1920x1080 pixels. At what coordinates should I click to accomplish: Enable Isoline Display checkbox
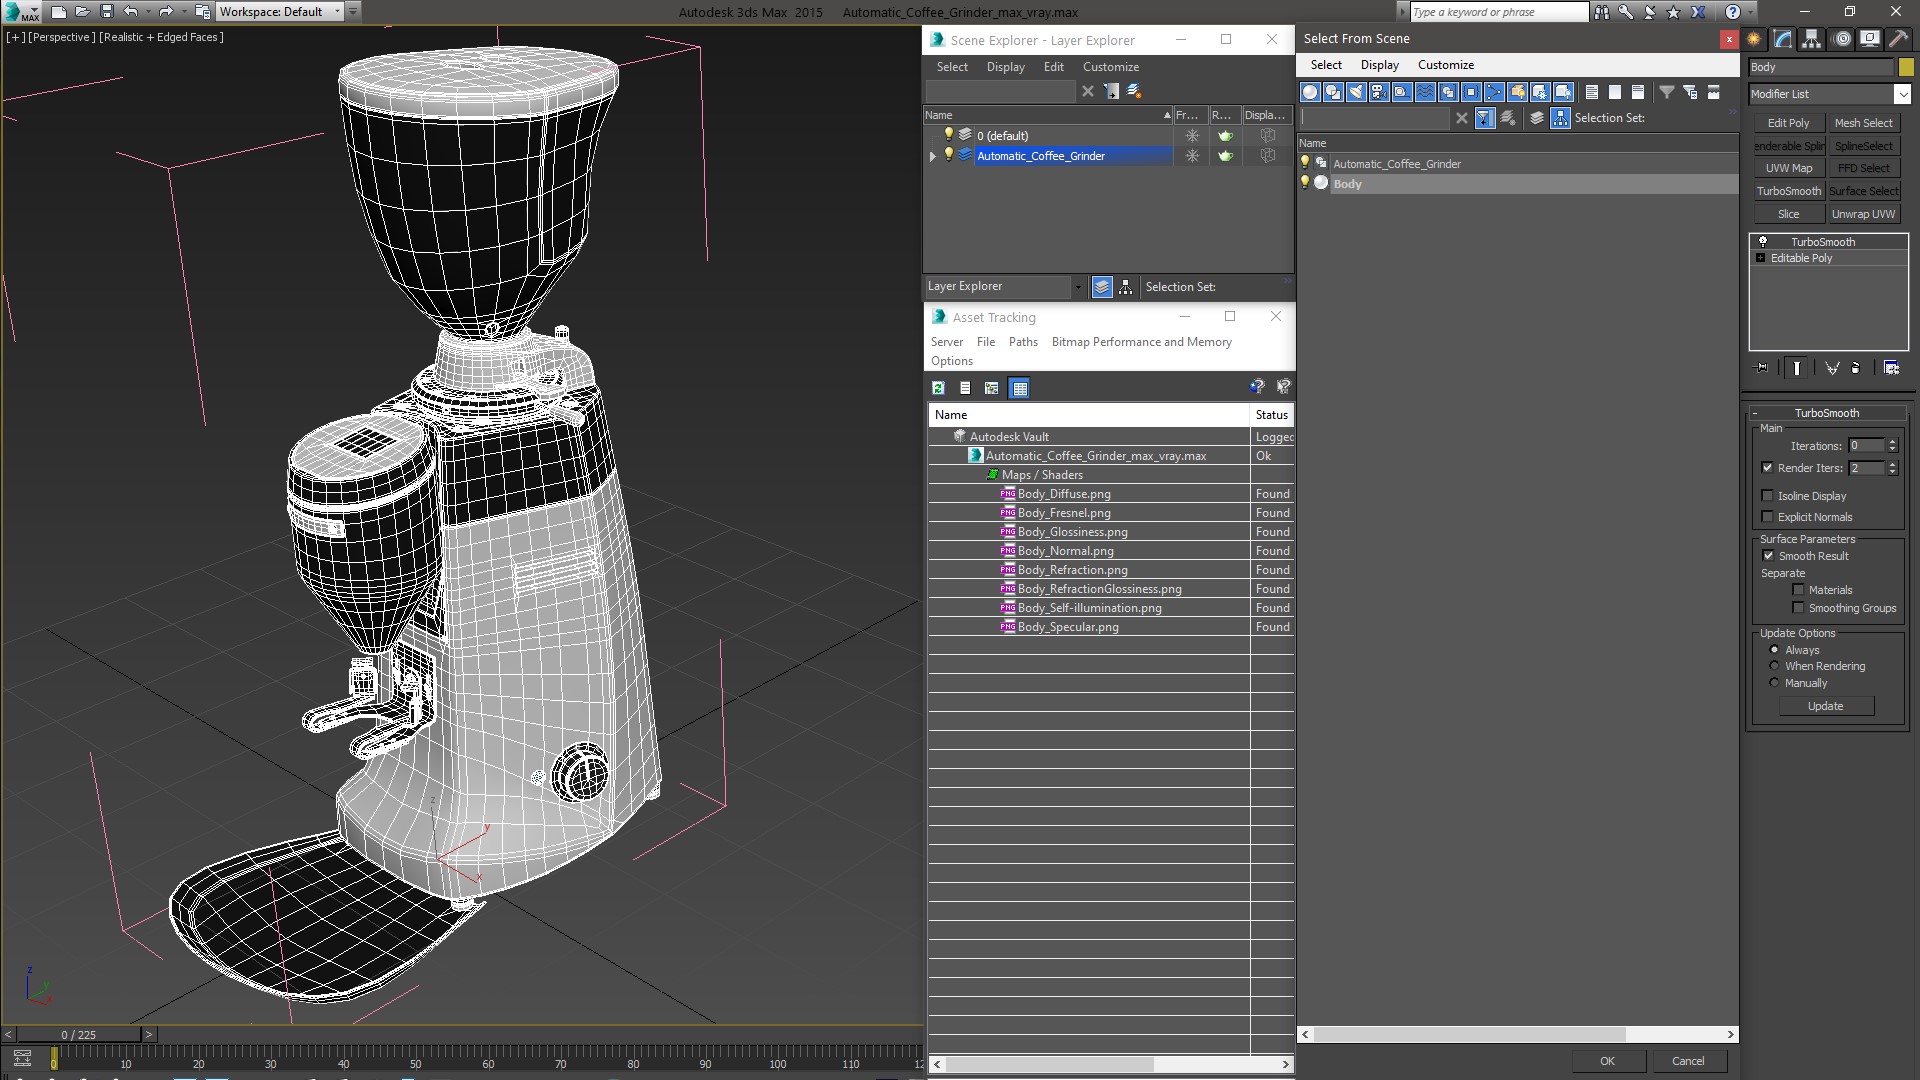(x=1767, y=496)
